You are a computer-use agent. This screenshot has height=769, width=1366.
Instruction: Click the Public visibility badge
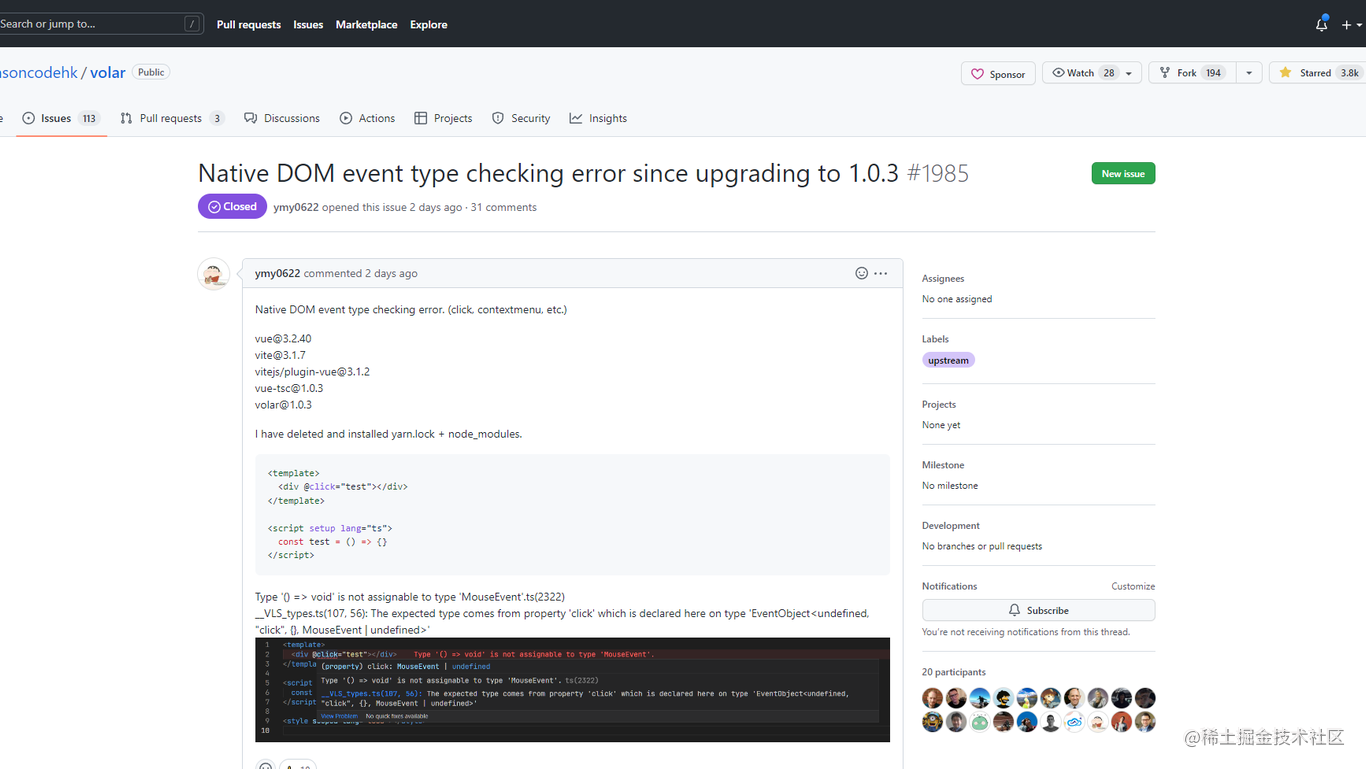coord(151,72)
